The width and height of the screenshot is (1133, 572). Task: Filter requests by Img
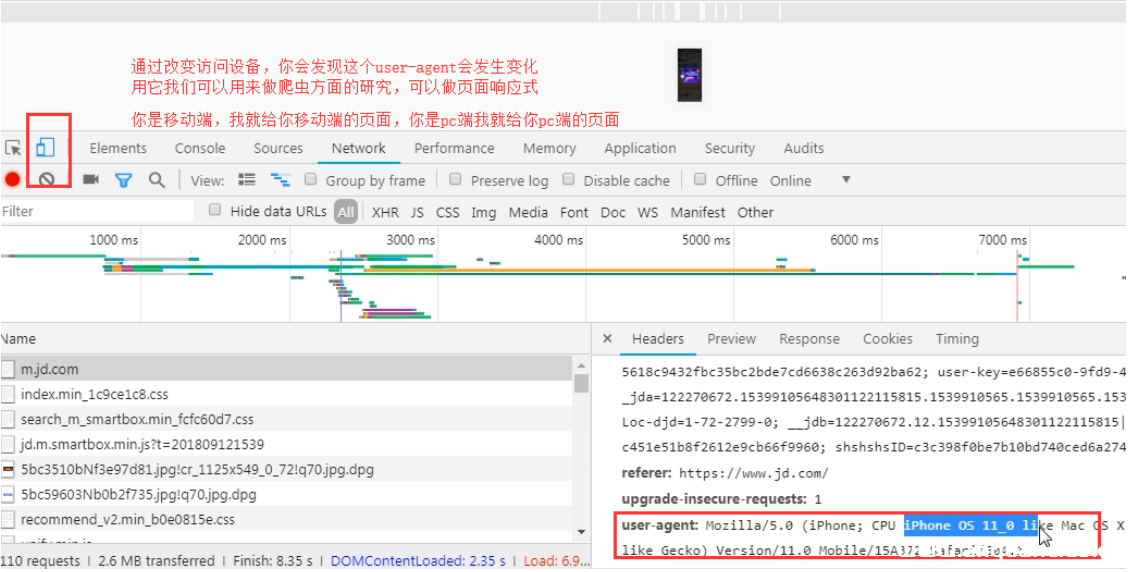tap(483, 212)
